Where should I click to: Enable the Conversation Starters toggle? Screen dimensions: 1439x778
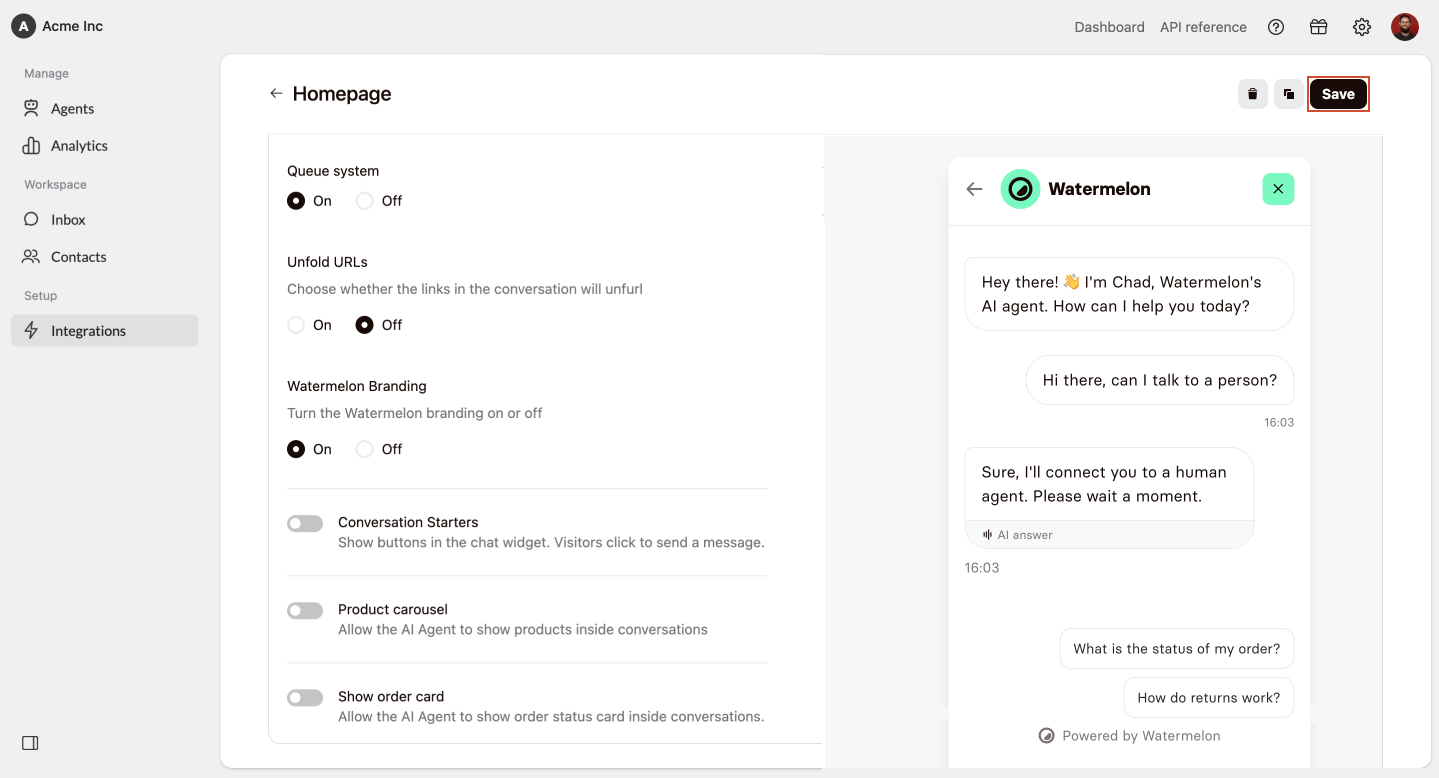(305, 524)
